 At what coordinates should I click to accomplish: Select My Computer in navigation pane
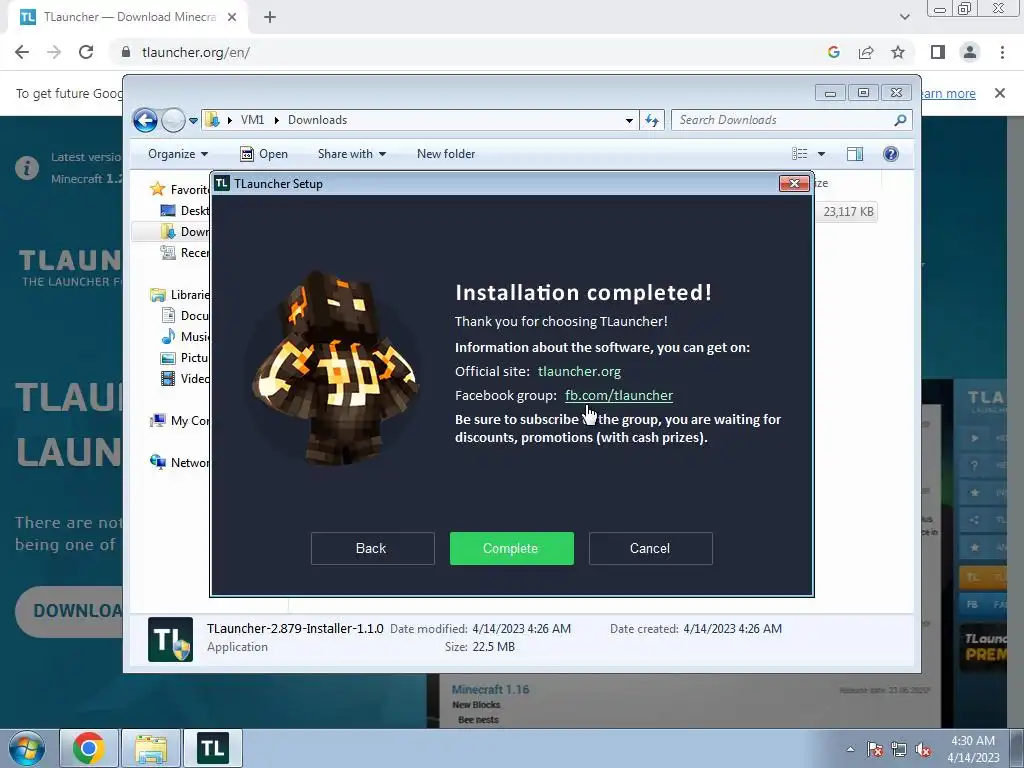(180, 421)
